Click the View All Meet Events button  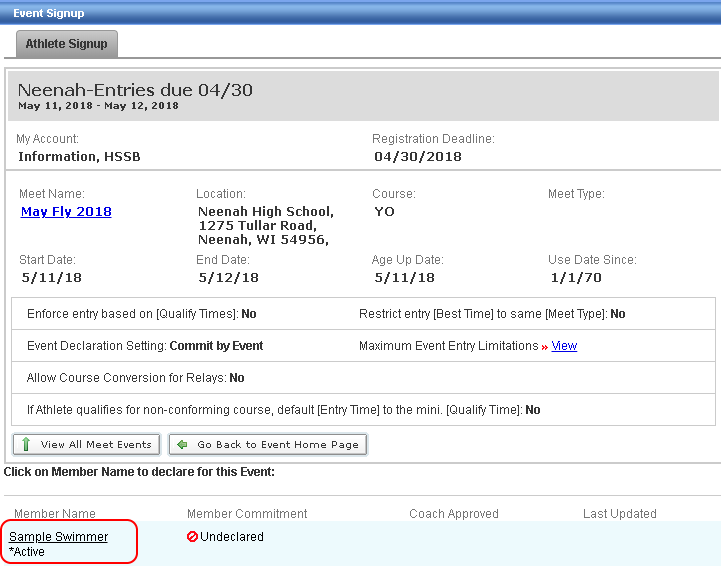tap(87, 444)
